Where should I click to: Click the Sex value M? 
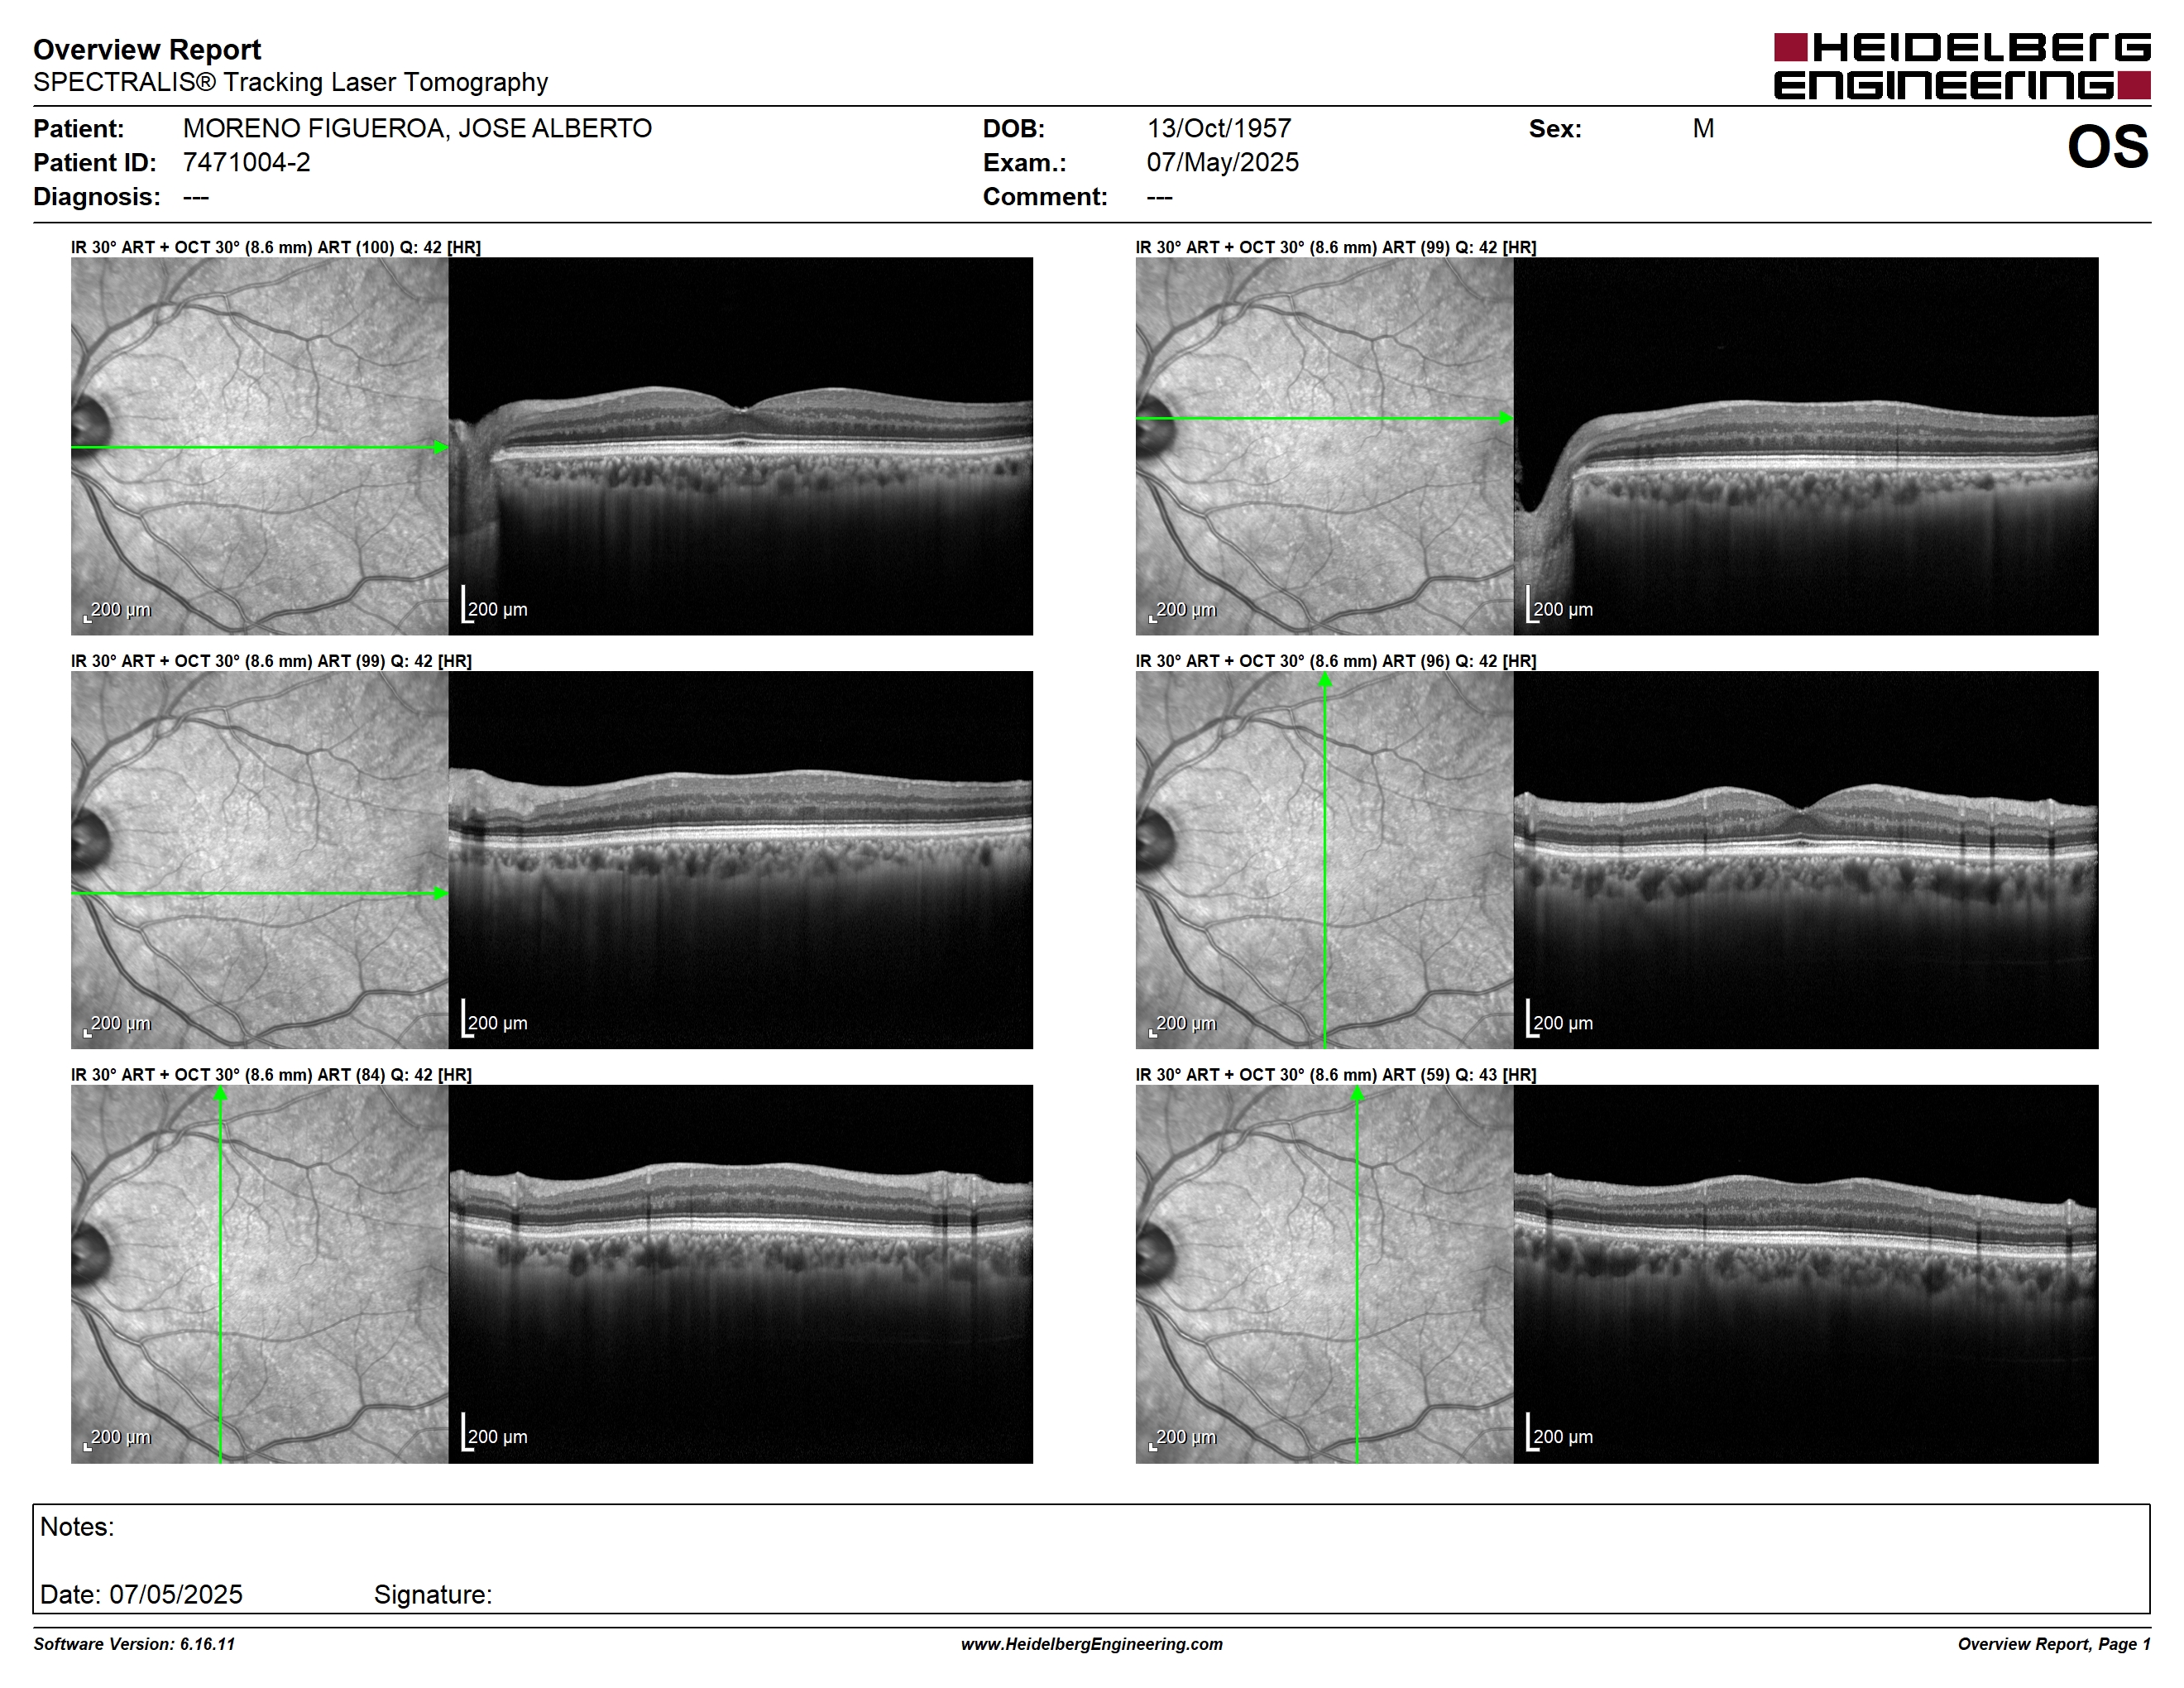click(1703, 128)
